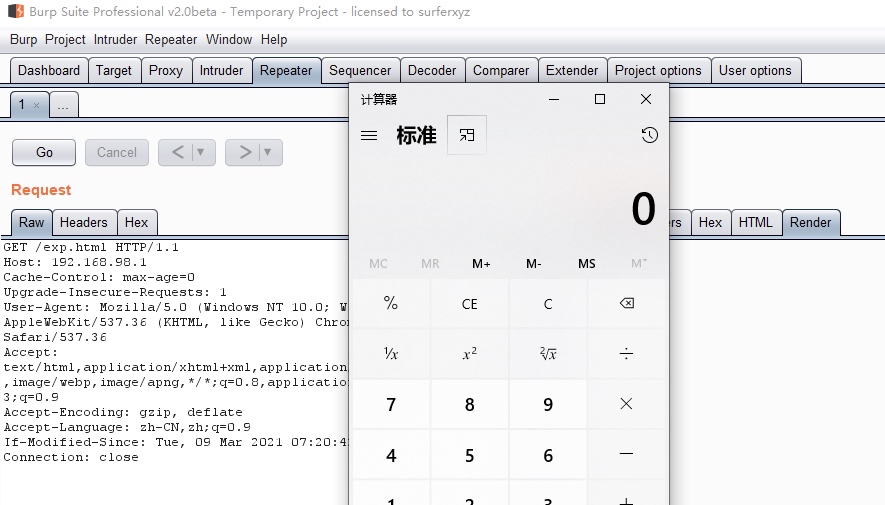Switch to the Intruder tool tab
This screenshot has width=885, height=505.
pos(221,70)
